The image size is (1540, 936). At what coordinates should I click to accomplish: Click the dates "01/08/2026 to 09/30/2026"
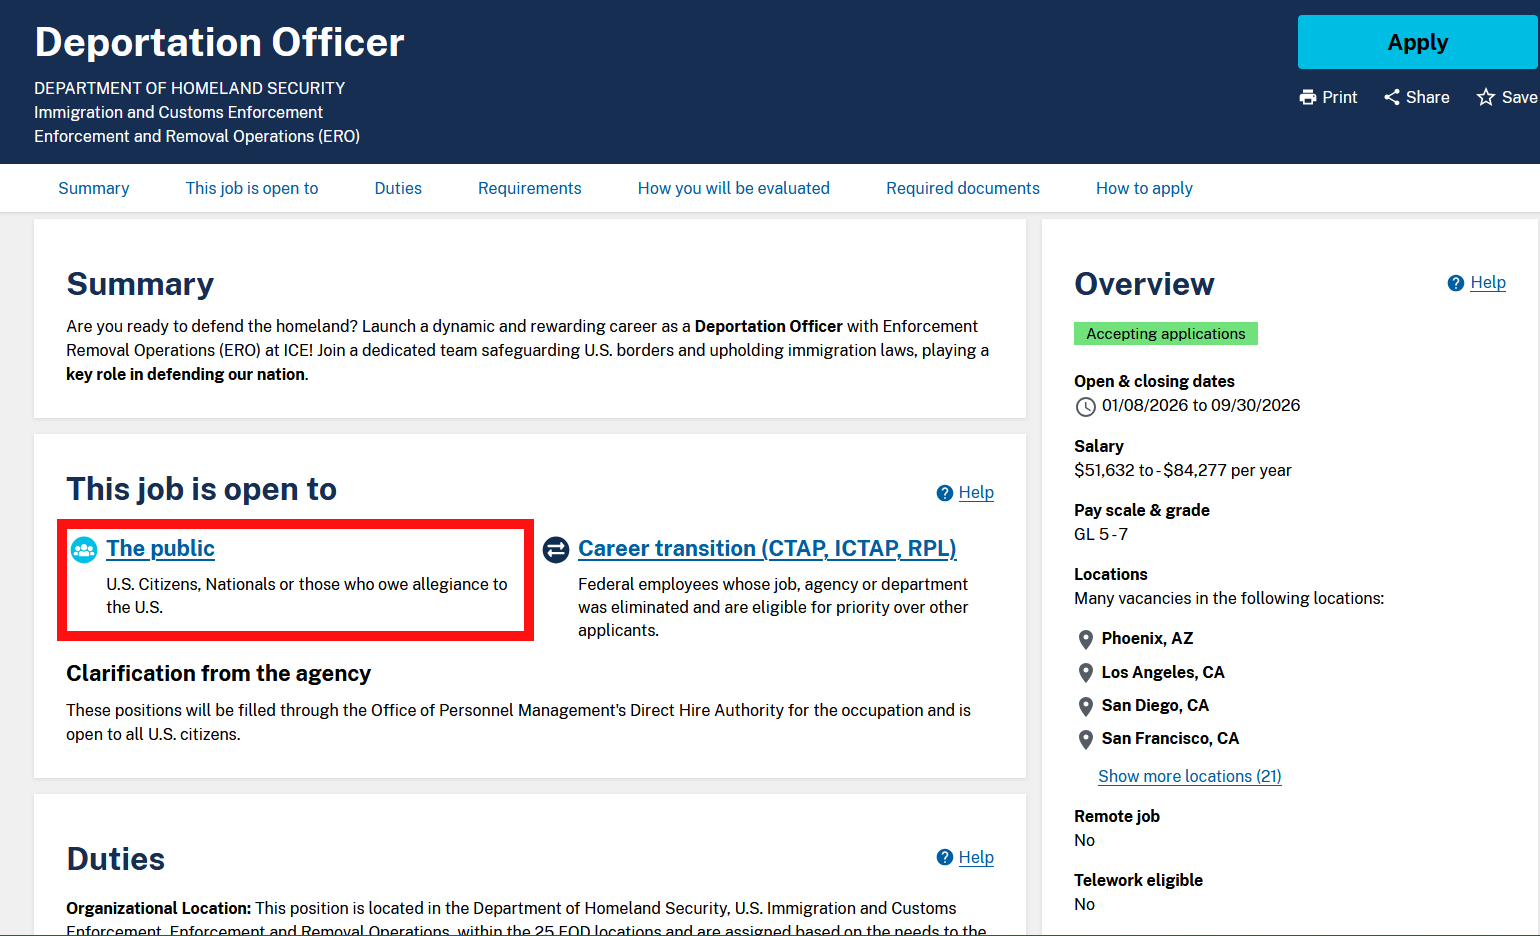coord(1201,405)
